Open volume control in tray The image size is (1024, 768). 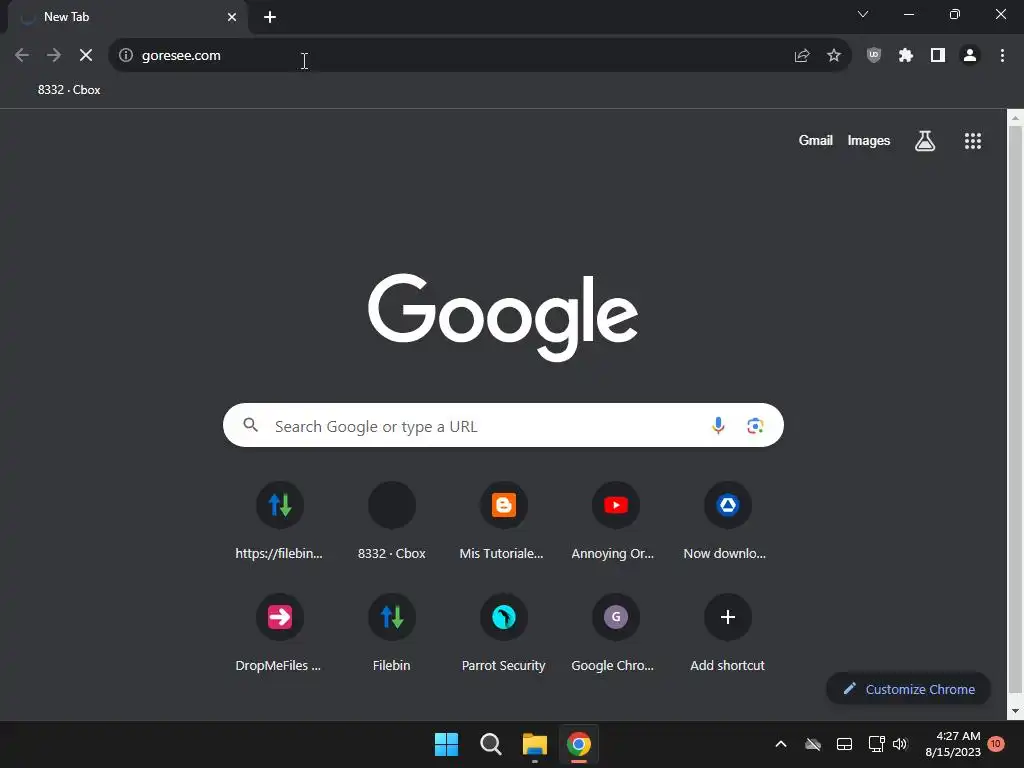[x=900, y=744]
